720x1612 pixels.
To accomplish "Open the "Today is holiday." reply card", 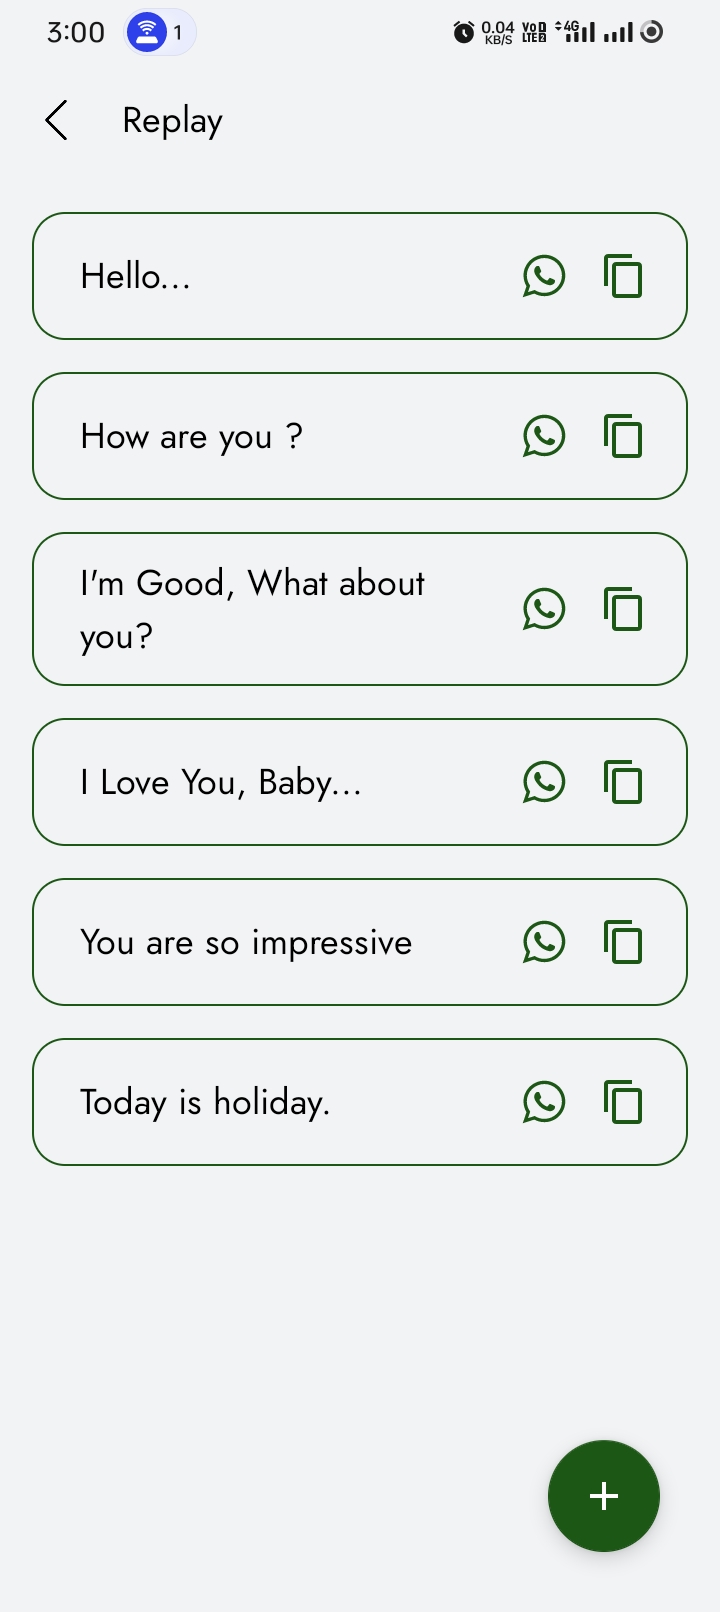I will [x=360, y=1102].
